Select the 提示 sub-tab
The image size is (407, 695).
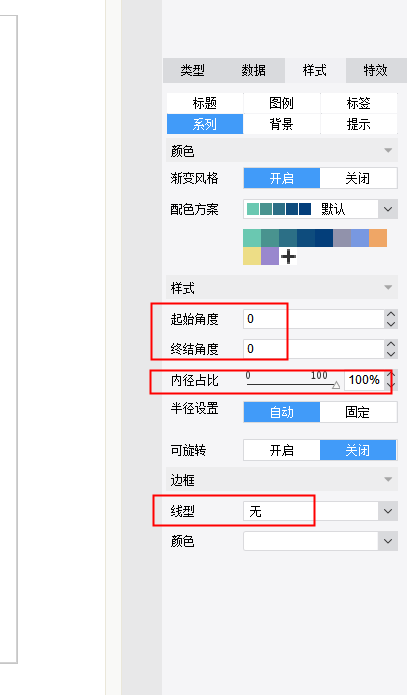(x=359, y=124)
